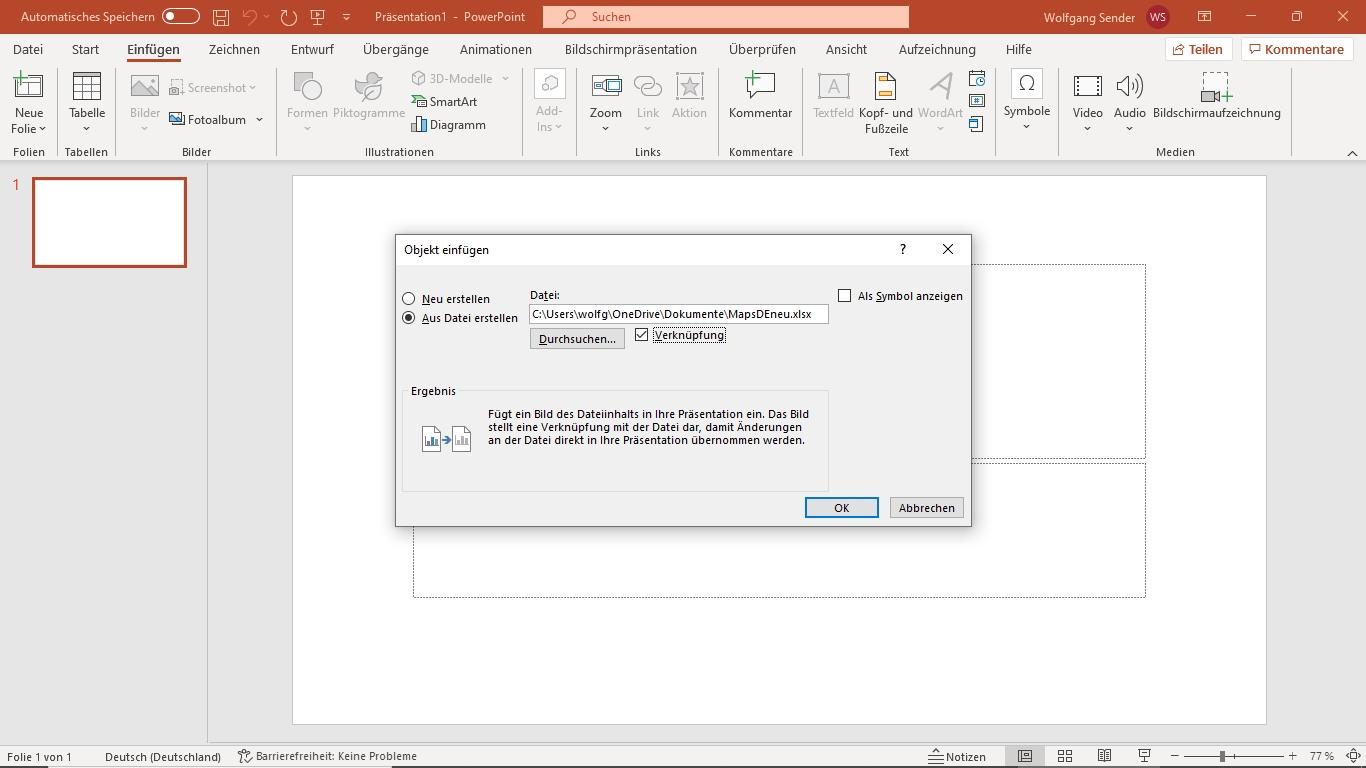Click the Abbrechen button

pyautogui.click(x=926, y=507)
